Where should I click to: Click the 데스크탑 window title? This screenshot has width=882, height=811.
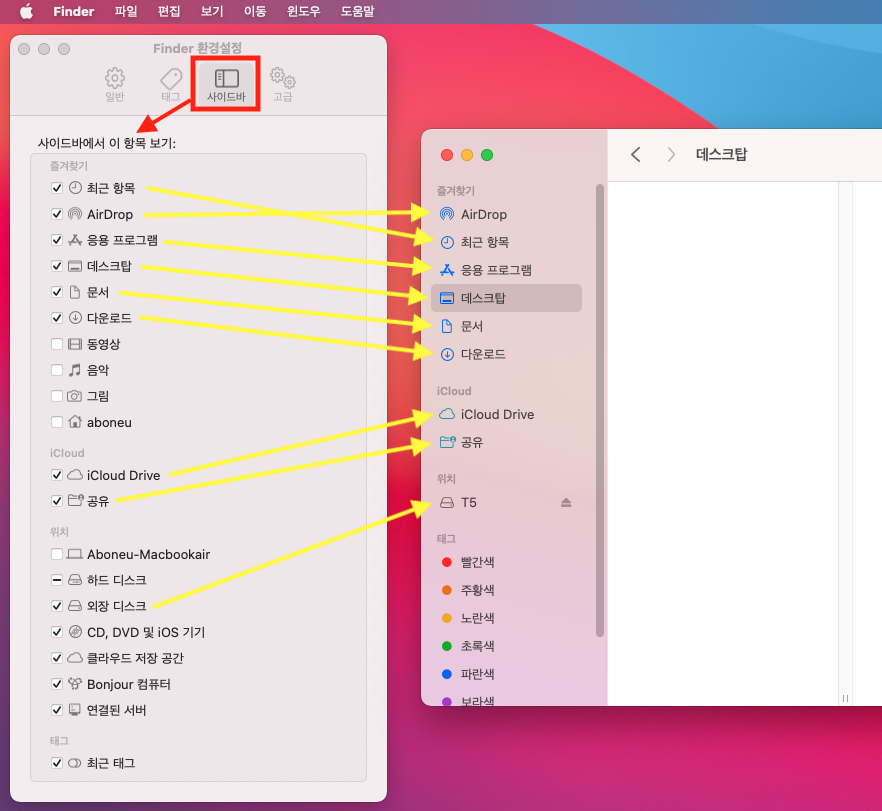(722, 154)
